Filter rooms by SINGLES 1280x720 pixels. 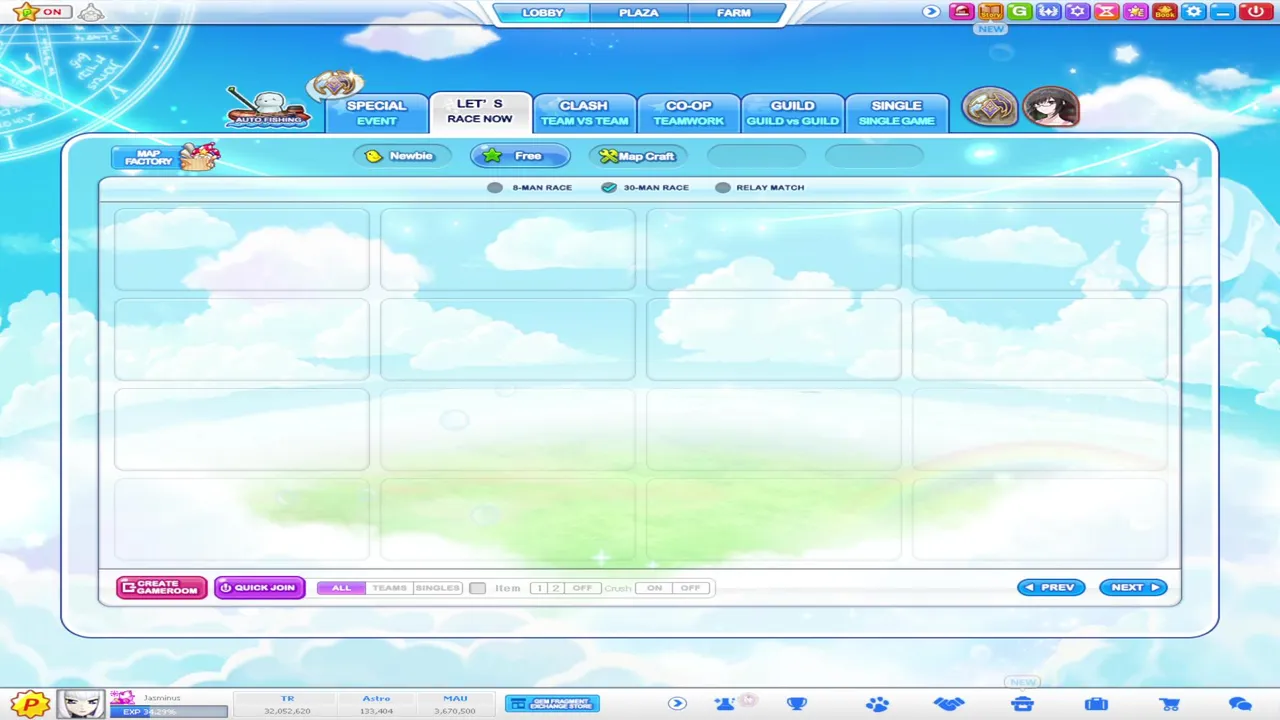[437, 588]
